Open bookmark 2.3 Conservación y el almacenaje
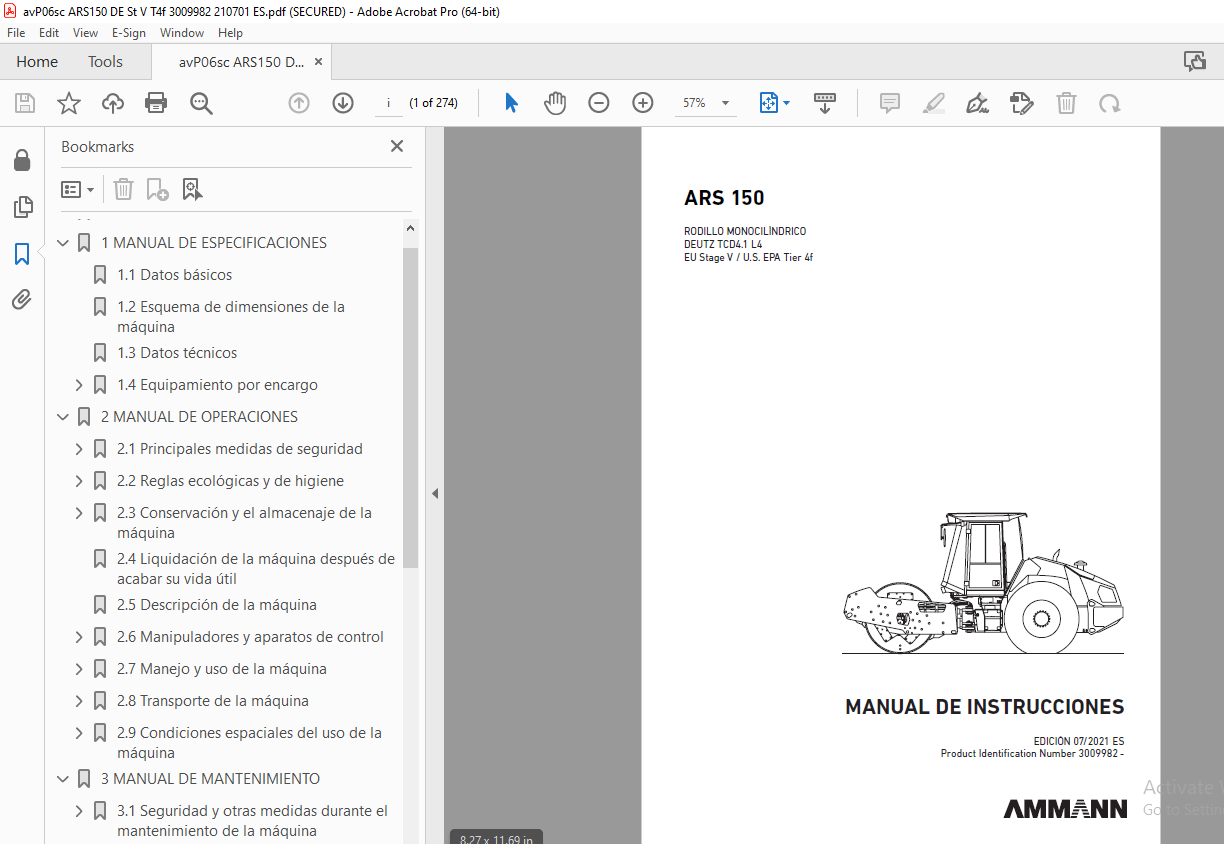 point(244,523)
